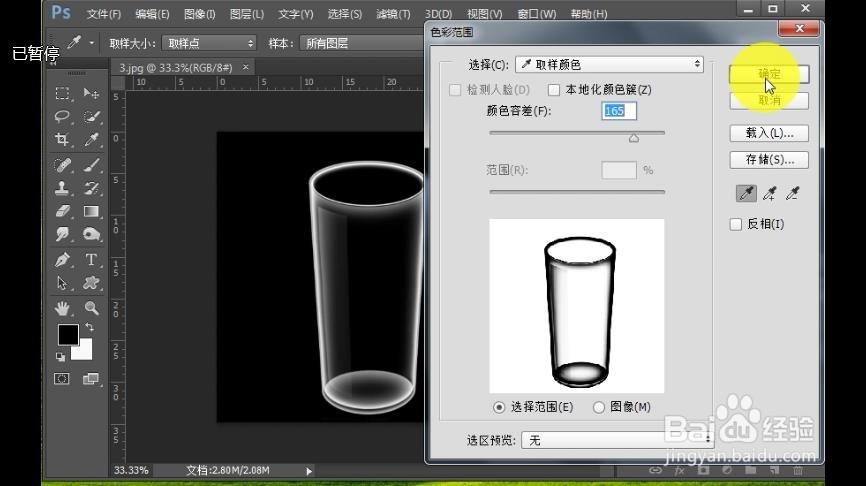Select the Brush tool
The height and width of the screenshot is (486, 866).
point(91,165)
